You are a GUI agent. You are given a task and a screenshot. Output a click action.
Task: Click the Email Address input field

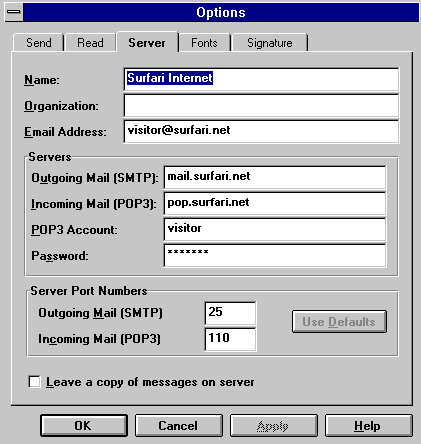261,132
